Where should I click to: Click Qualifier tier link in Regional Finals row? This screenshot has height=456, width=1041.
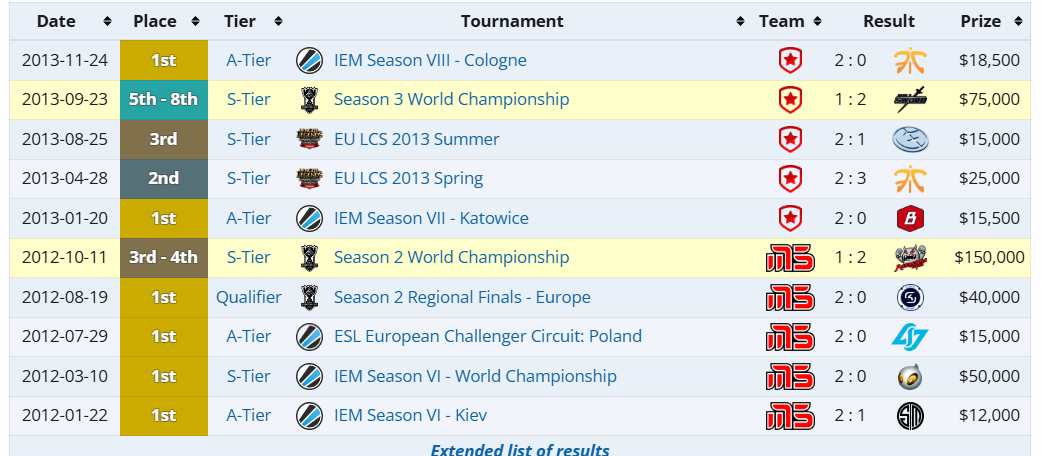[248, 297]
